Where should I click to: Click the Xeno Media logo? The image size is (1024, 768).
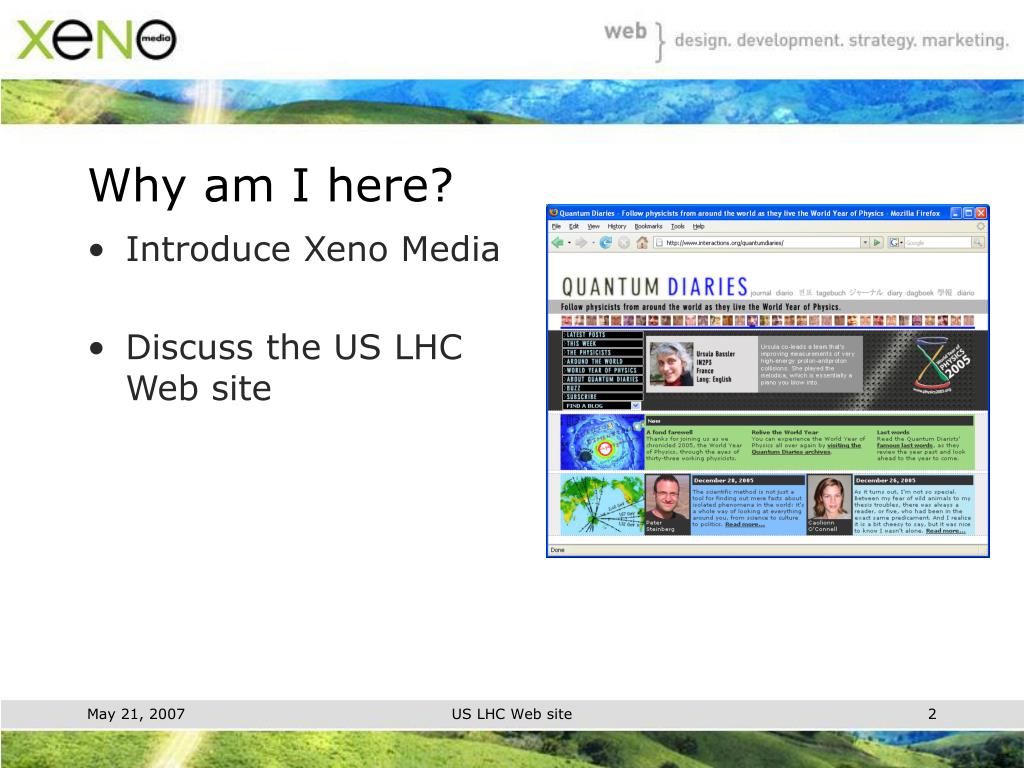pyautogui.click(x=96, y=40)
